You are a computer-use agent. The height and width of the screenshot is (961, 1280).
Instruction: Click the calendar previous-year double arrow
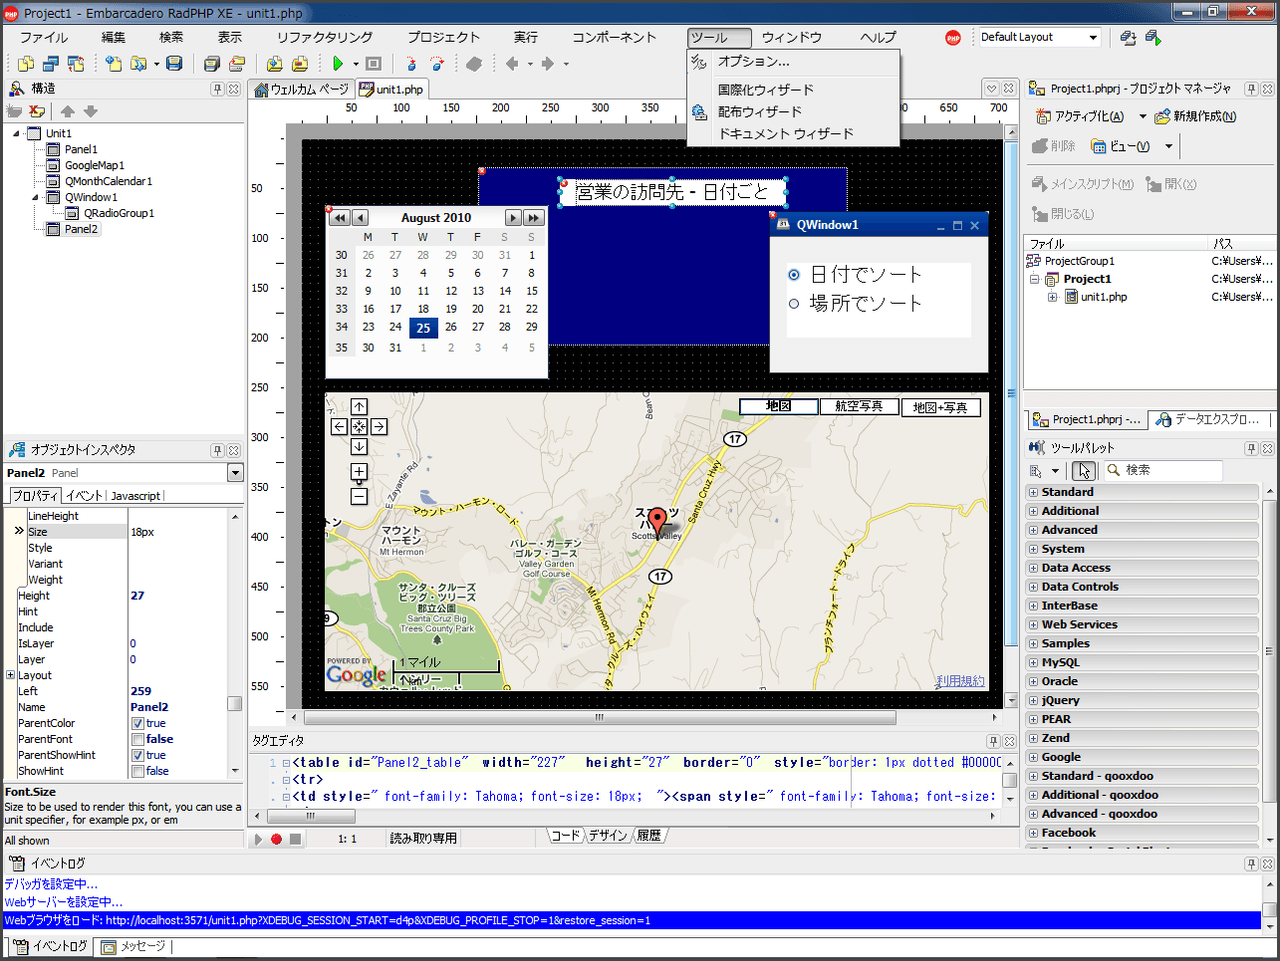[x=340, y=218]
